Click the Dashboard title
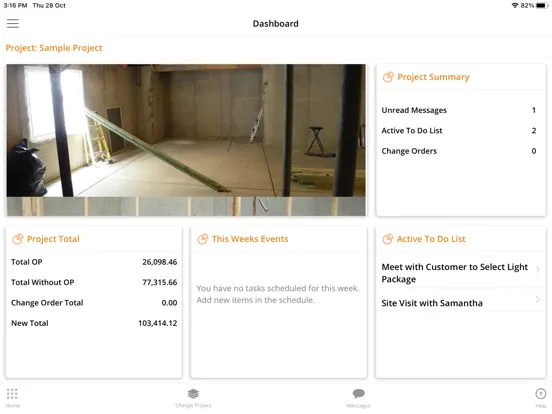 pos(276,24)
